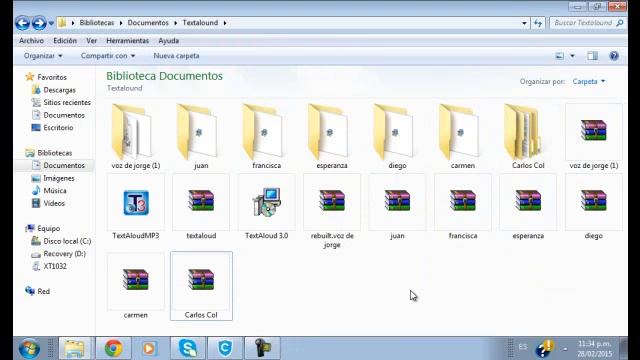The width and height of the screenshot is (640, 360).
Task: Open the Compartir con dropdown
Action: (x=108, y=56)
